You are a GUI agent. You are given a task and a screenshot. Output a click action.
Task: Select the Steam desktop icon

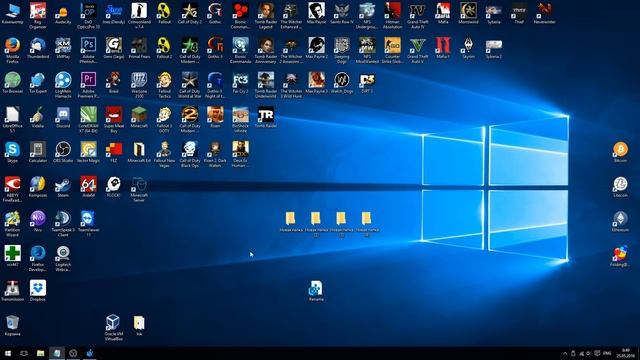pos(63,184)
